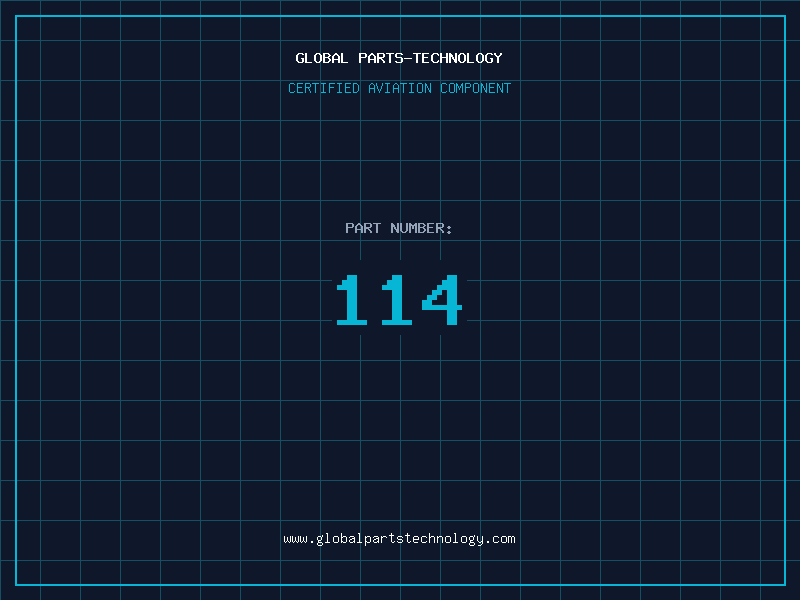800x600 pixels.
Task: Click the colon after PART NUMBER
Action: (449, 230)
